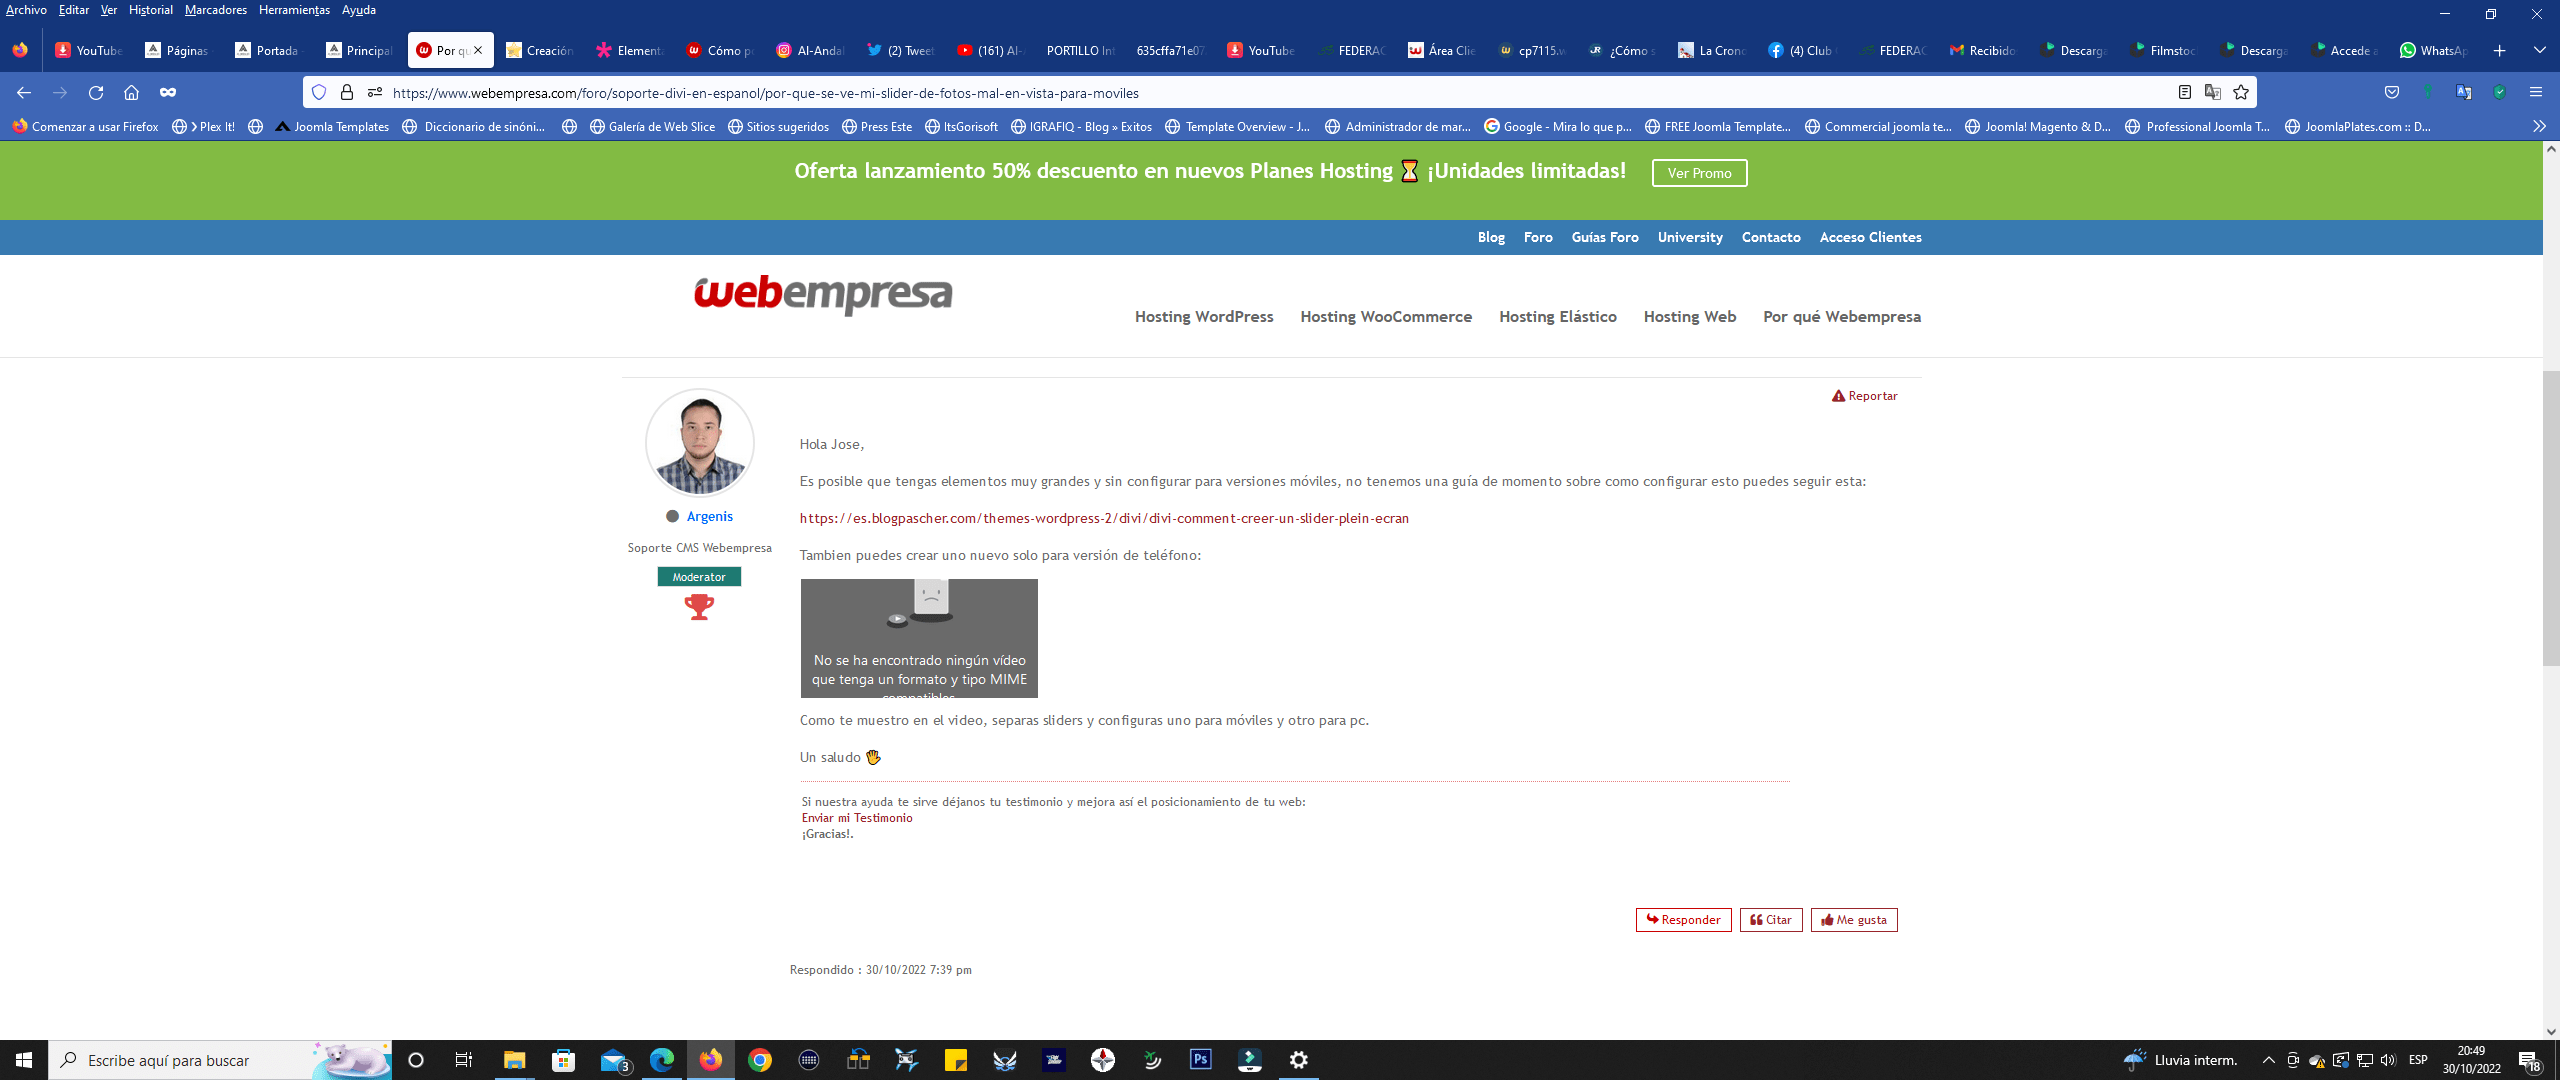This screenshot has width=2560, height=1080.
Task: Open Settings gear on taskbar
Action: tap(1299, 1060)
